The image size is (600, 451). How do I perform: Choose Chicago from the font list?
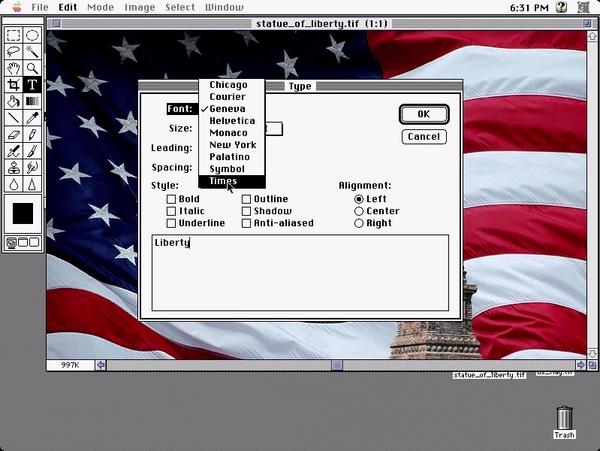(232, 85)
